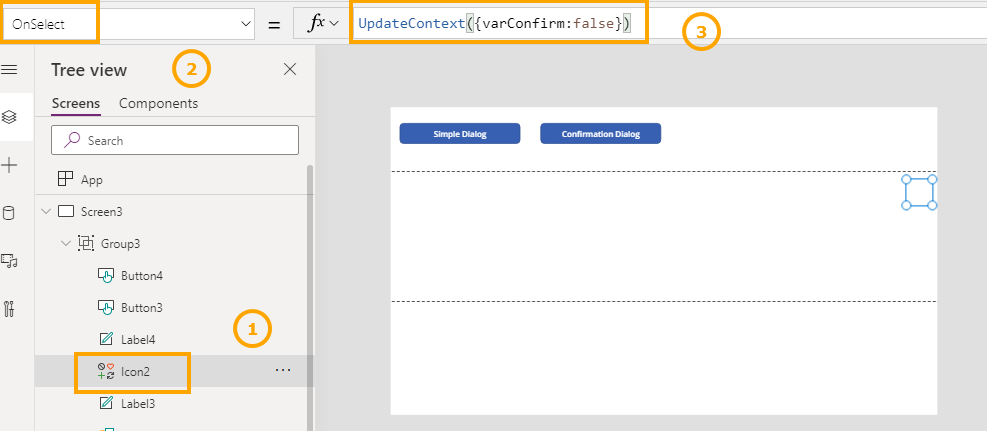Select App in the tree view

(91, 180)
